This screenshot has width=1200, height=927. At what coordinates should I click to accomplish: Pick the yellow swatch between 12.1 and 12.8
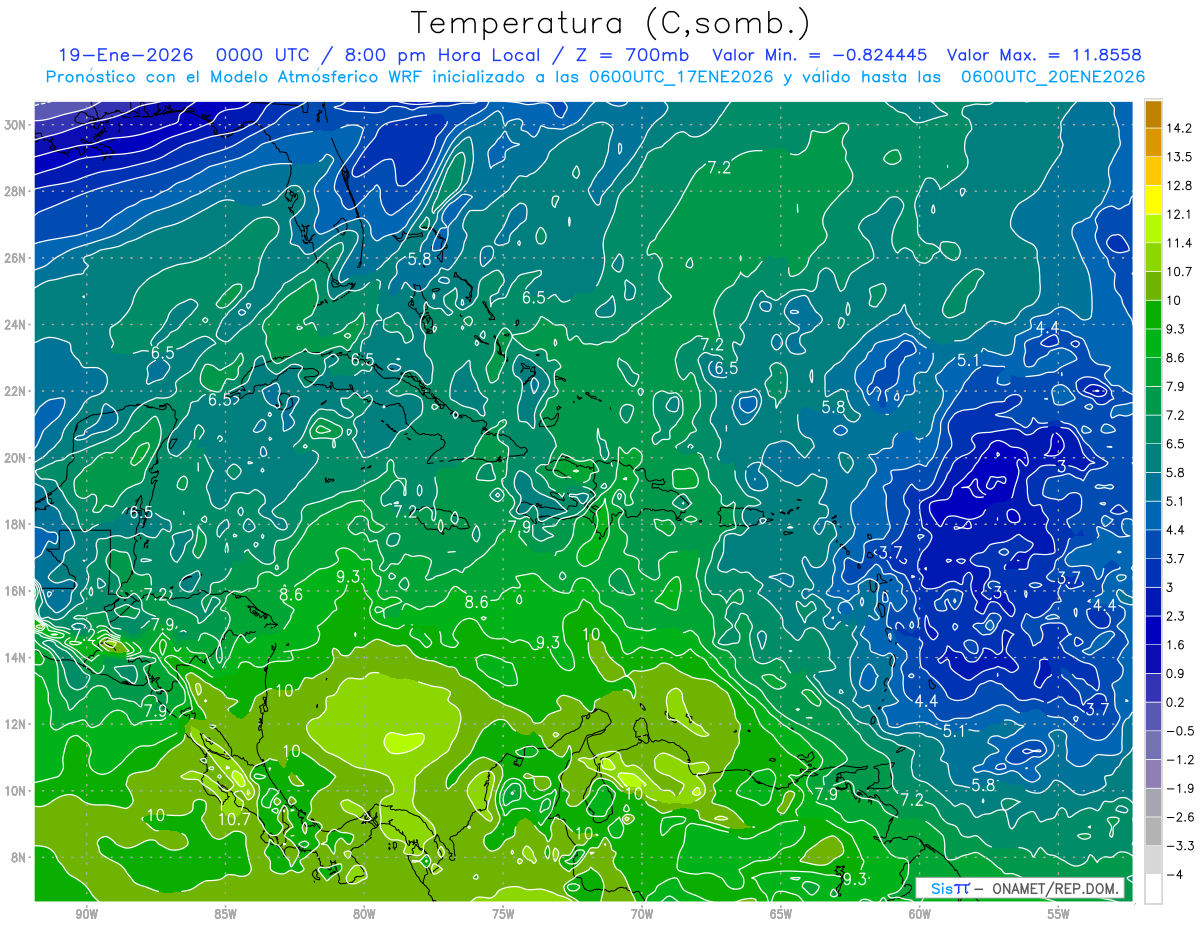point(1153,200)
